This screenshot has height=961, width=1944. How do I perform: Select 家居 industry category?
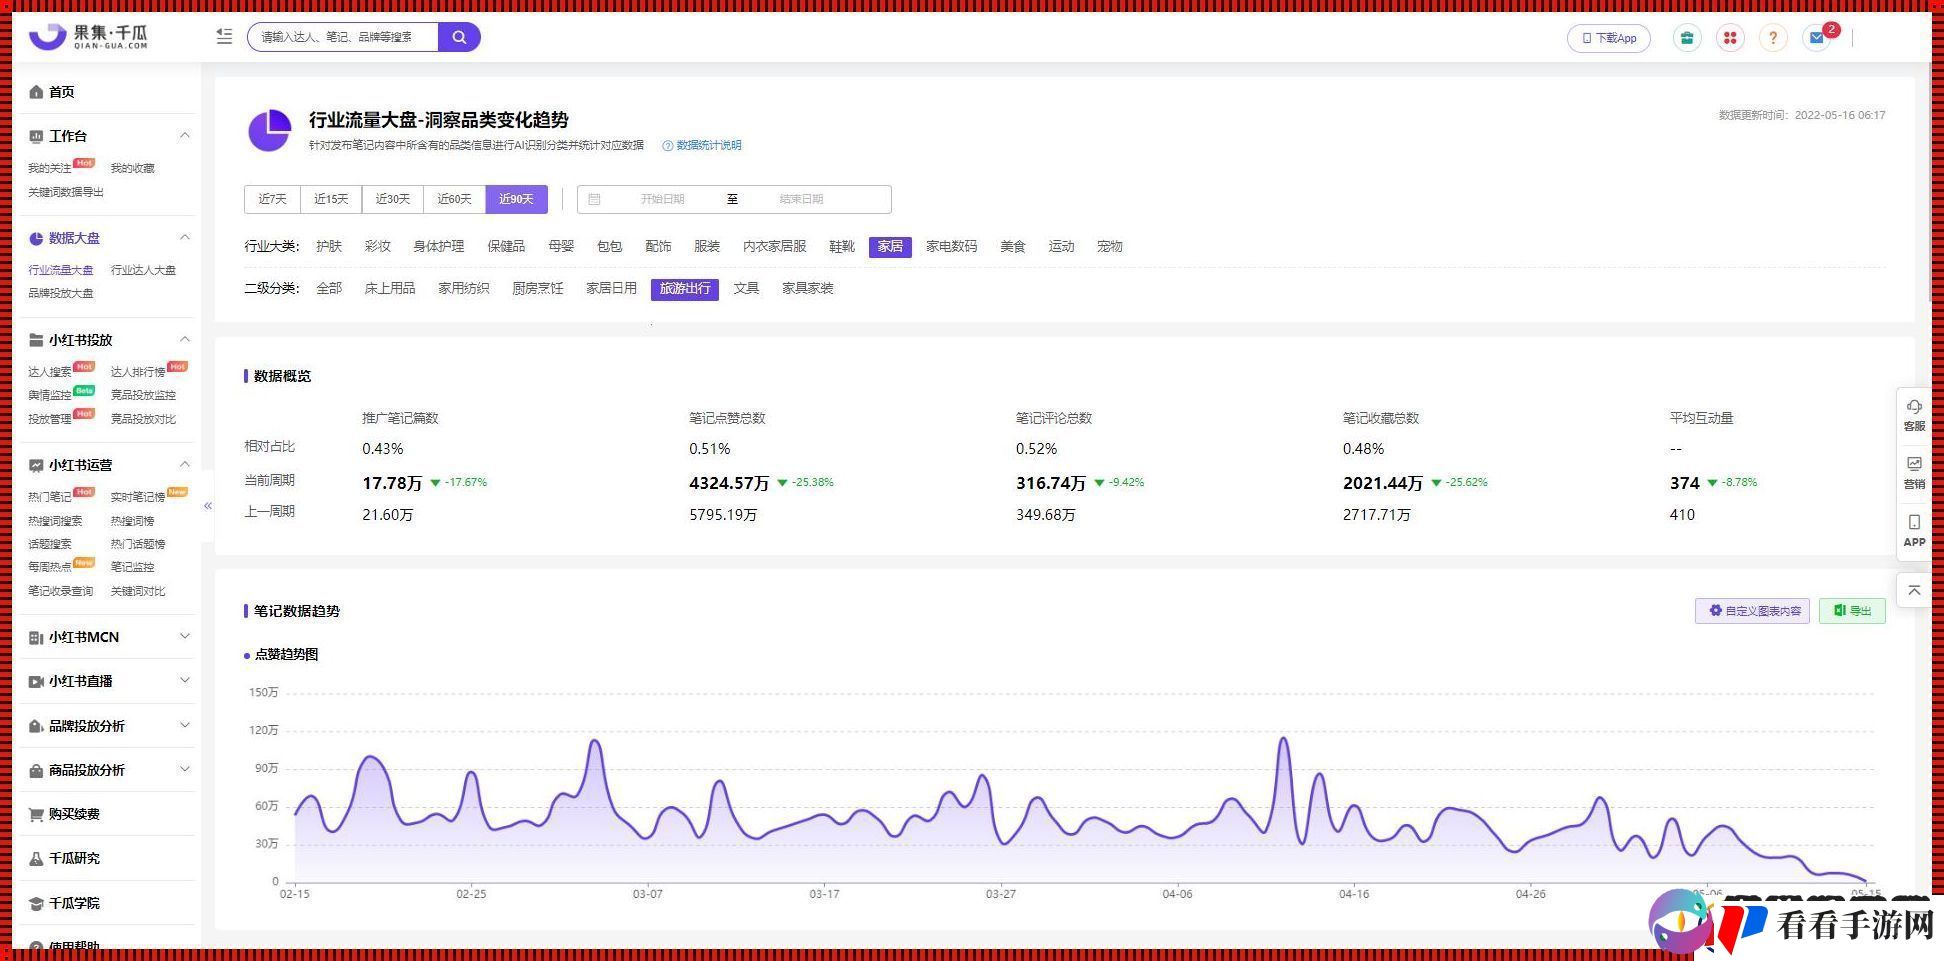tap(890, 246)
